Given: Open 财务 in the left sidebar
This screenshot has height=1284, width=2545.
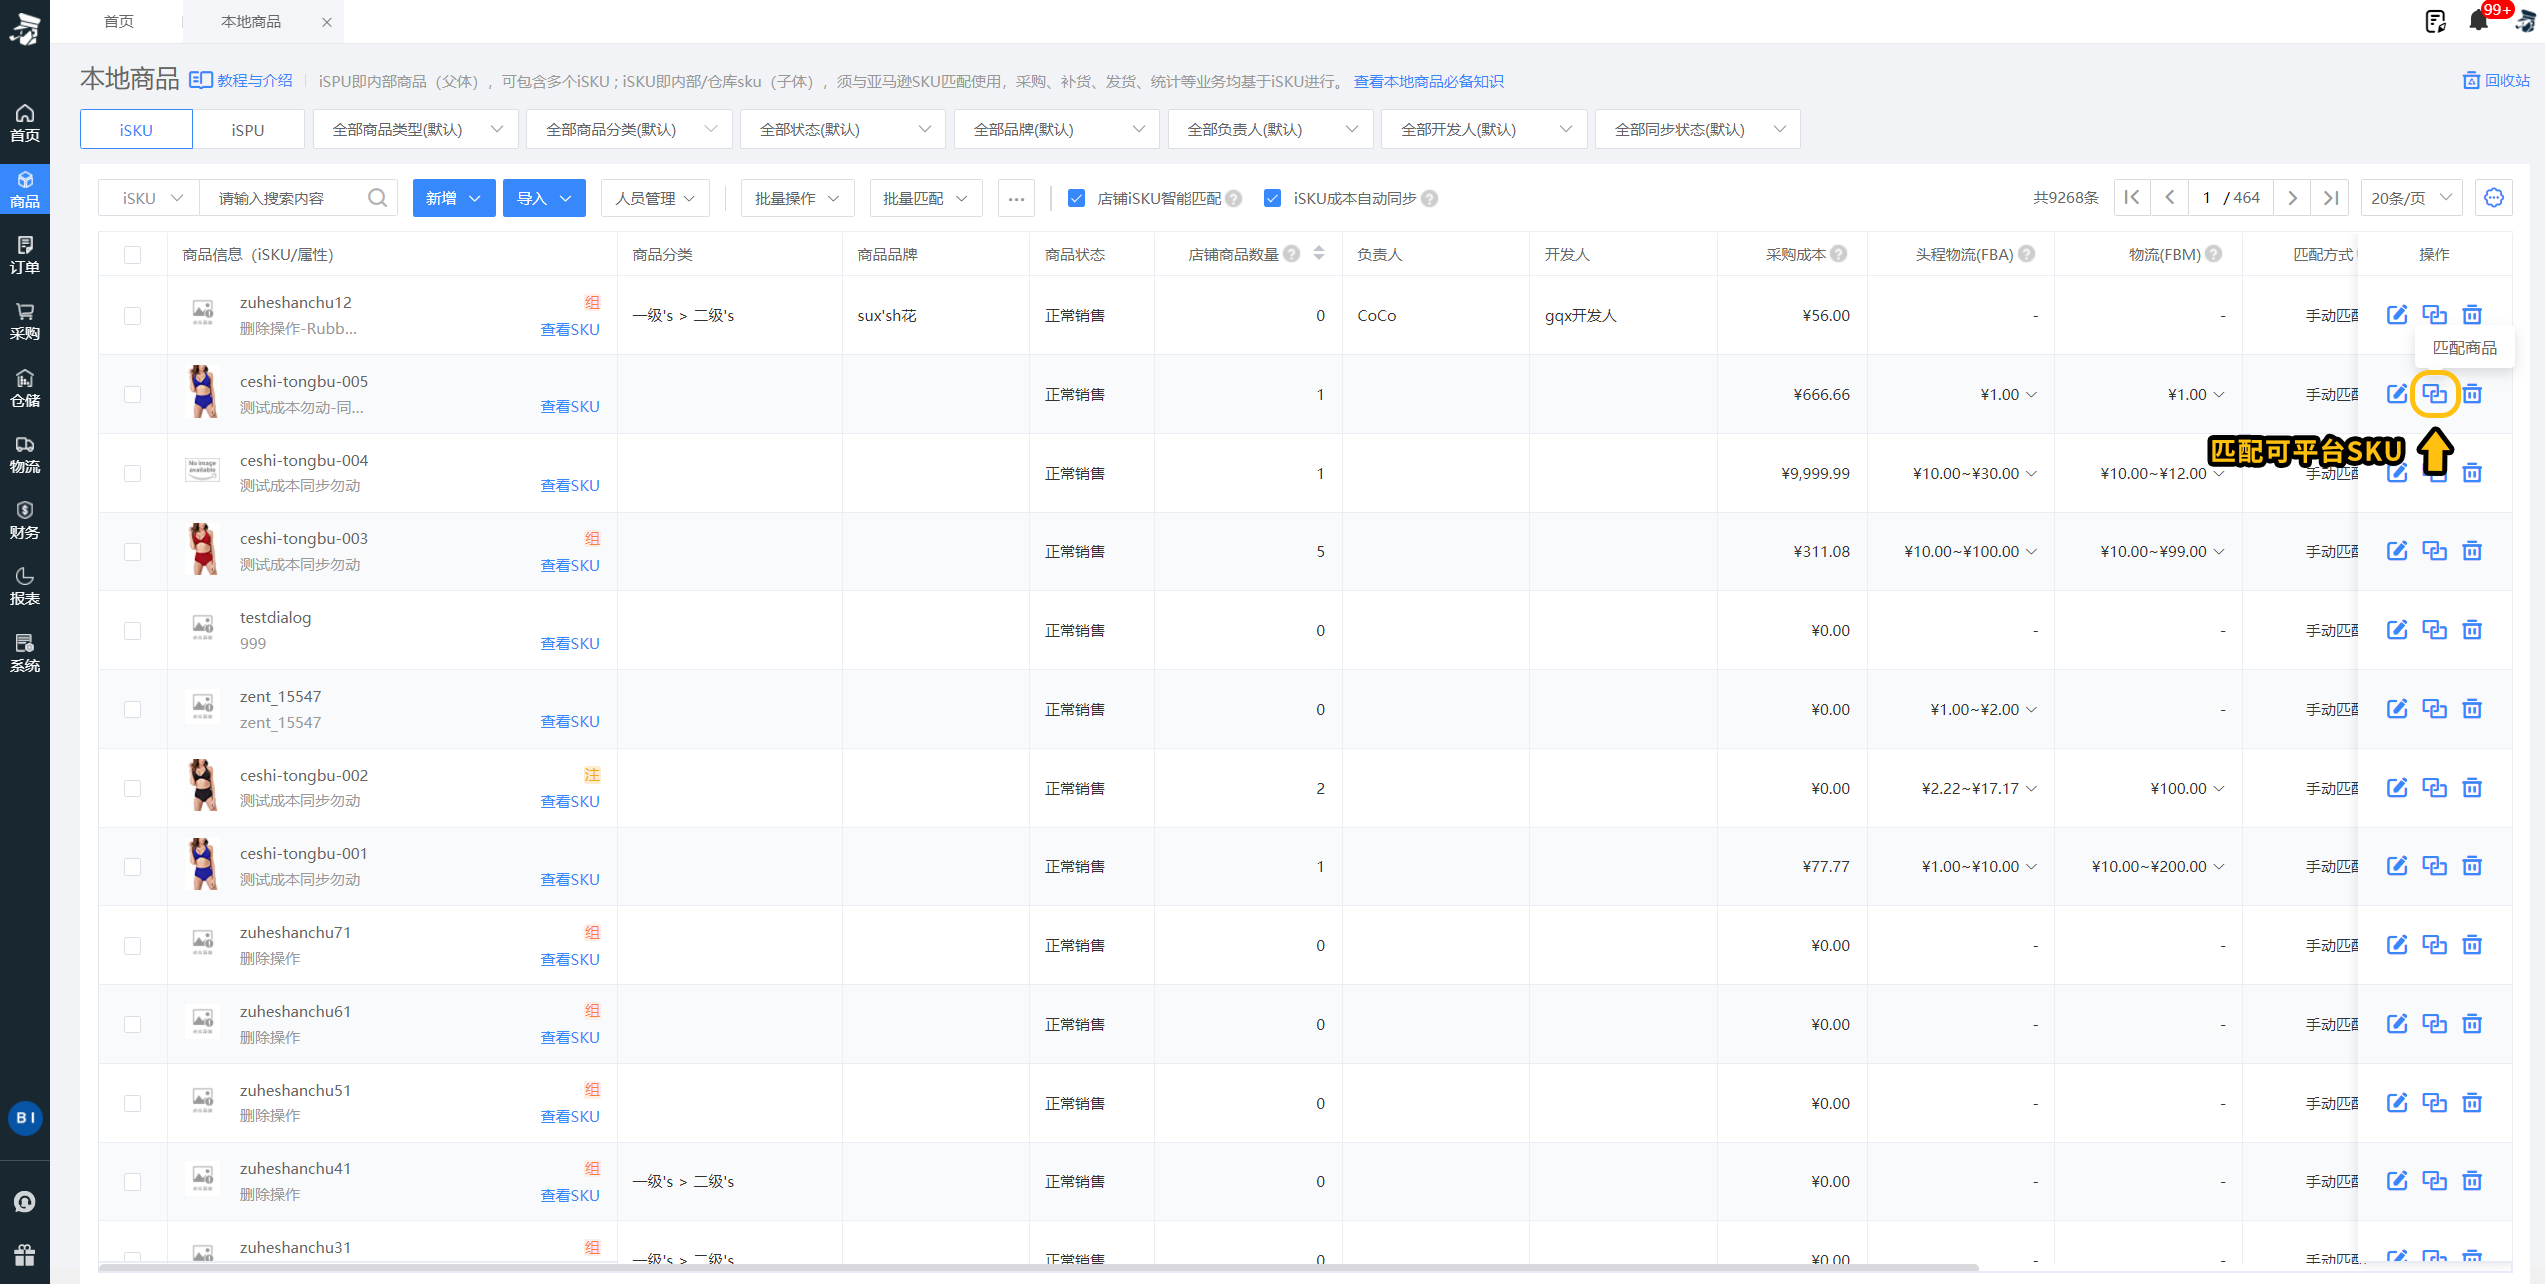Looking at the screenshot, I should [25, 520].
